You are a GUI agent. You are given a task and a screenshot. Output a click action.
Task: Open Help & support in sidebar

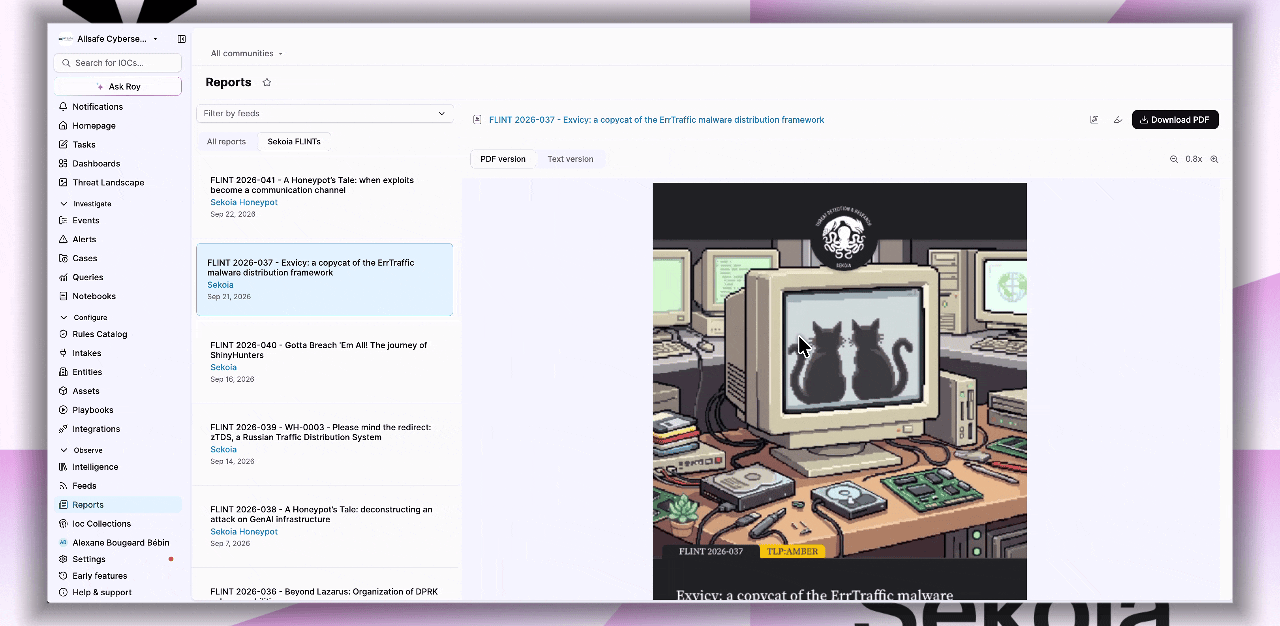(102, 592)
